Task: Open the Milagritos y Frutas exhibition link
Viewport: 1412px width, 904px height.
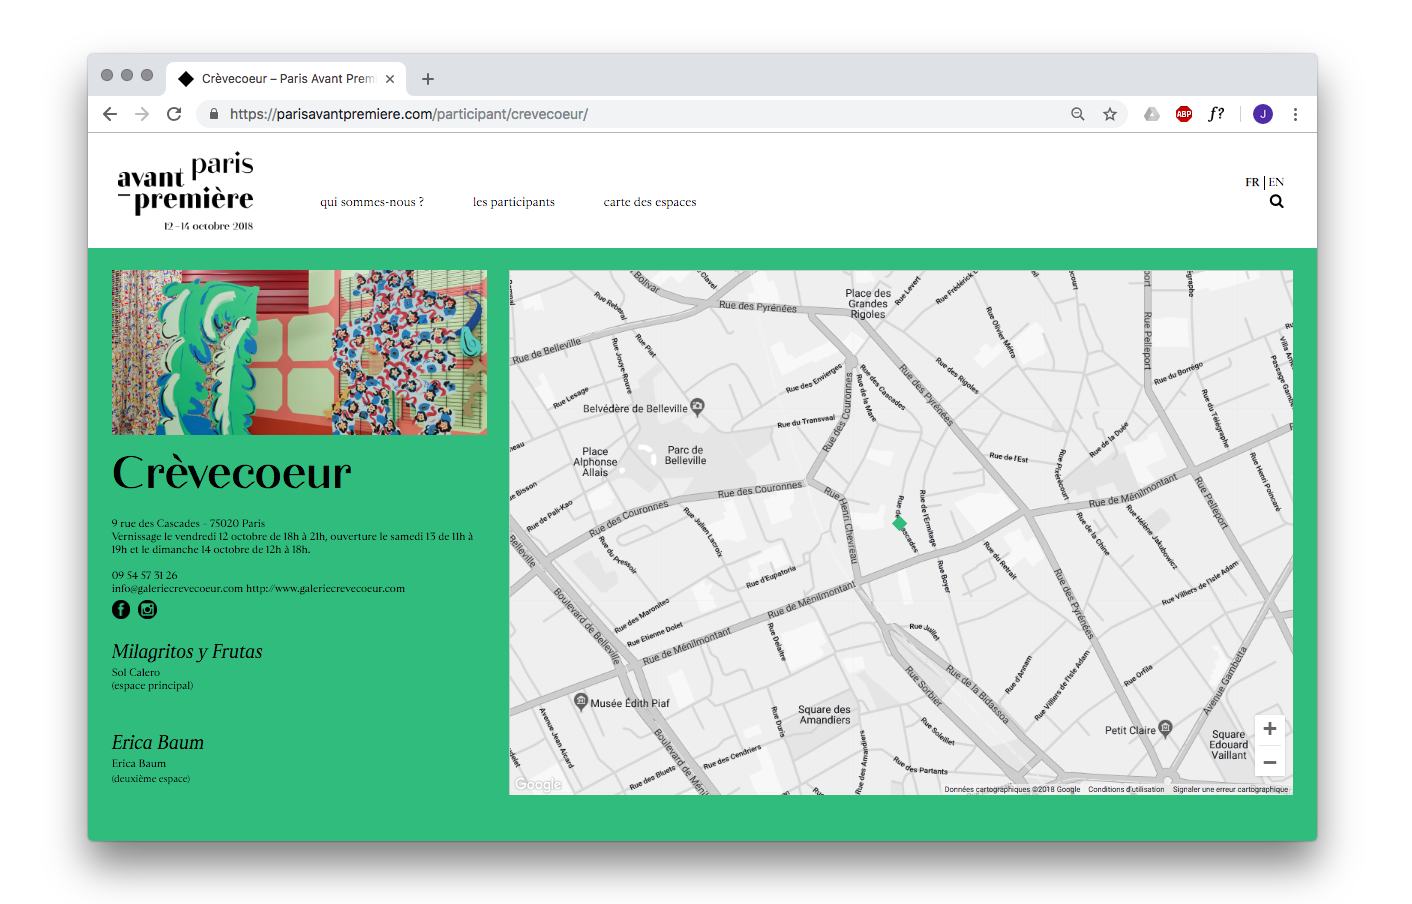Action: coord(187,652)
